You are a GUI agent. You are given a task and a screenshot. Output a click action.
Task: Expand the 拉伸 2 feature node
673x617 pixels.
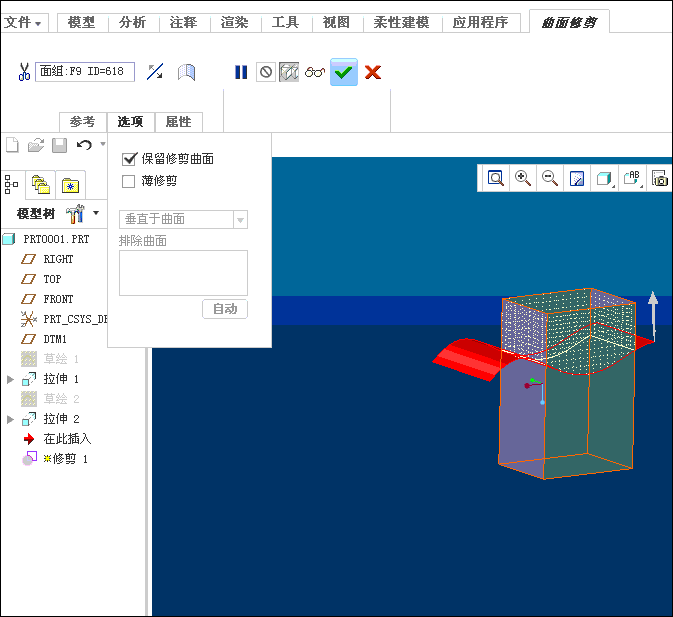point(11,419)
